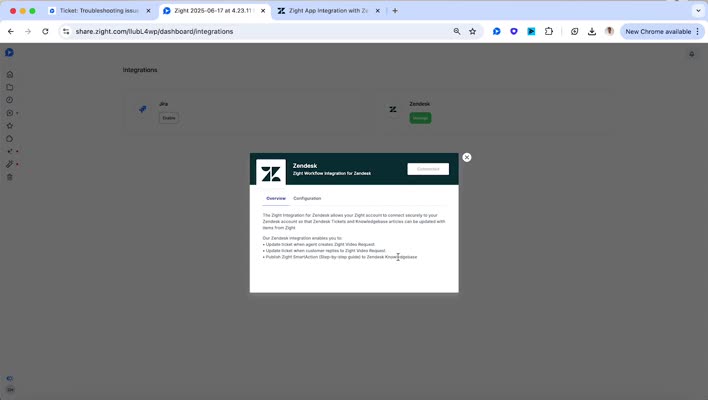Open the Zight logo in sidebar
The image size is (708, 400).
tap(9, 52)
